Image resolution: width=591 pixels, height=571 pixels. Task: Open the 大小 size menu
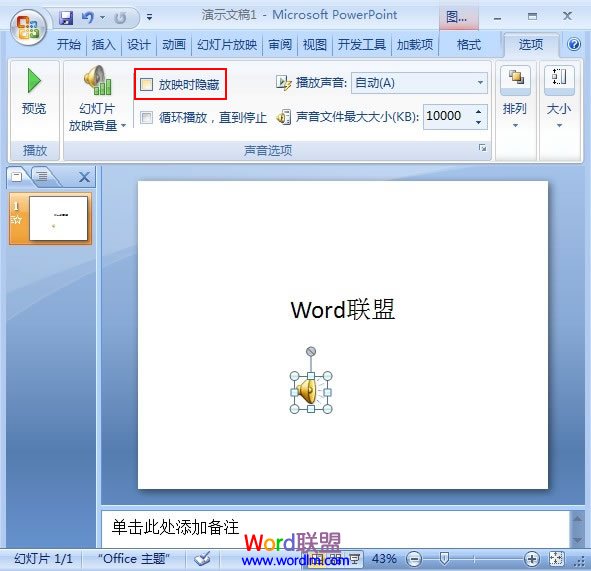pyautogui.click(x=559, y=98)
